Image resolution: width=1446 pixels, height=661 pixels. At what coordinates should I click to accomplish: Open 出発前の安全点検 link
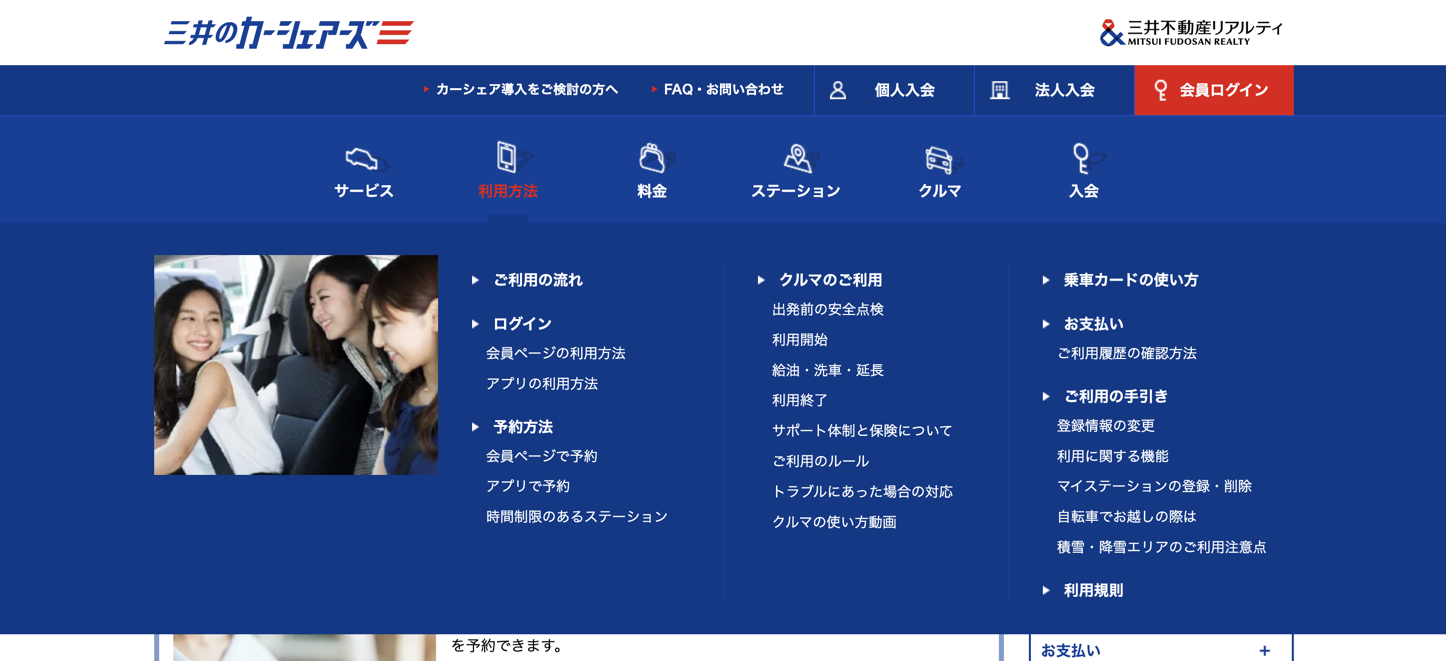click(828, 310)
